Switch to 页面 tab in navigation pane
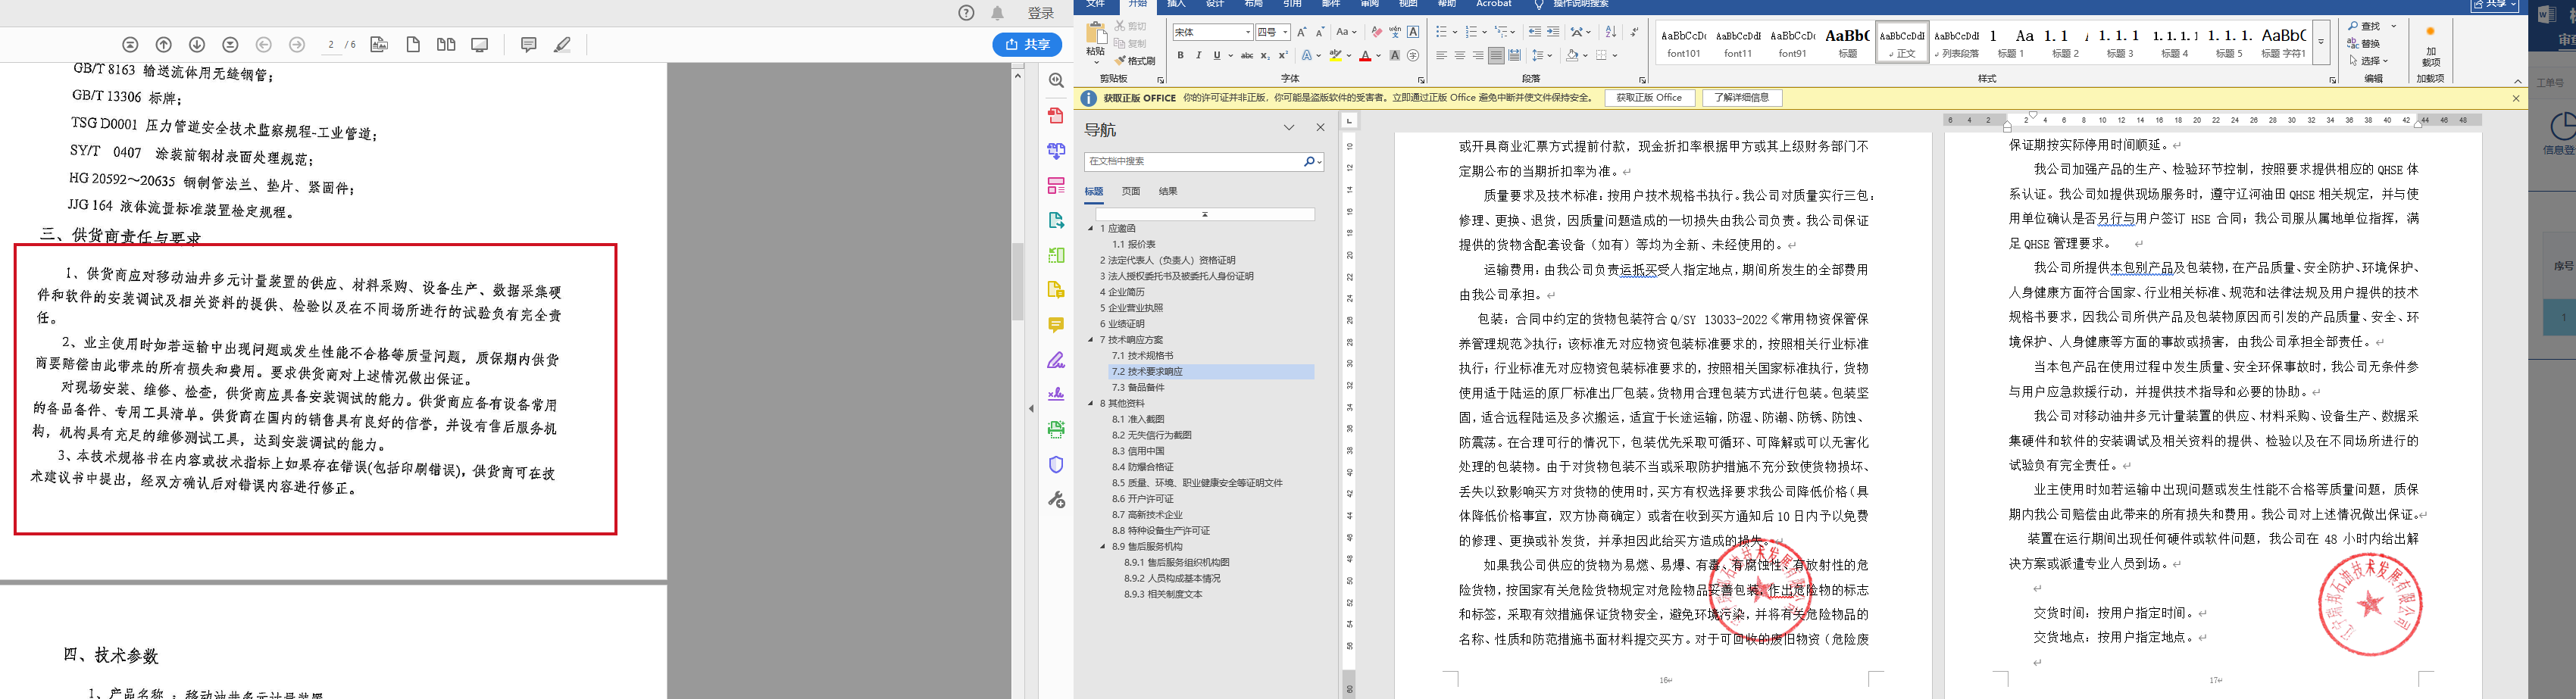This screenshot has width=2576, height=699. (x=1130, y=191)
